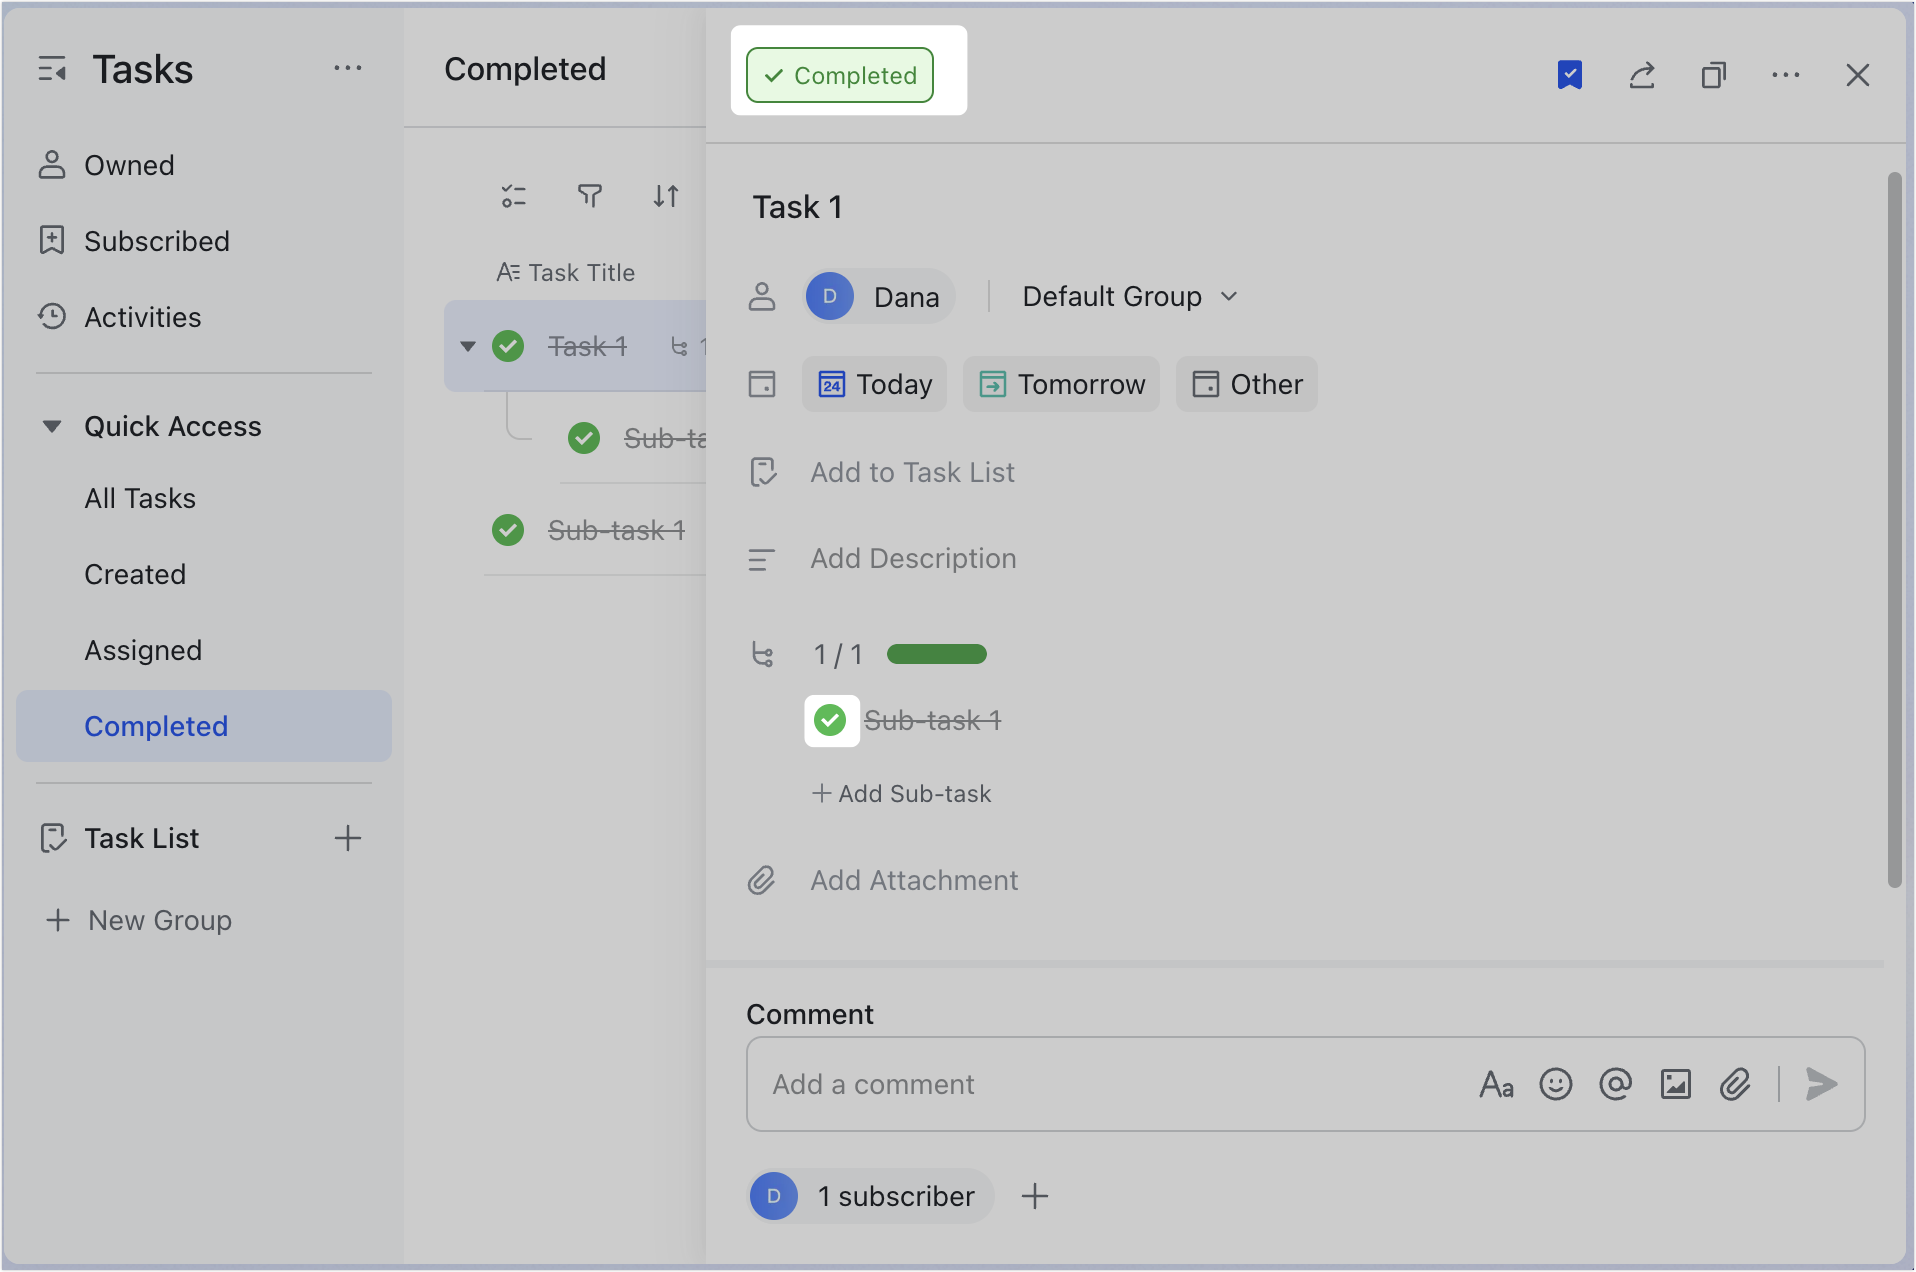Mention someone with @ icon
Image resolution: width=1916 pixels, height=1272 pixels.
point(1616,1084)
